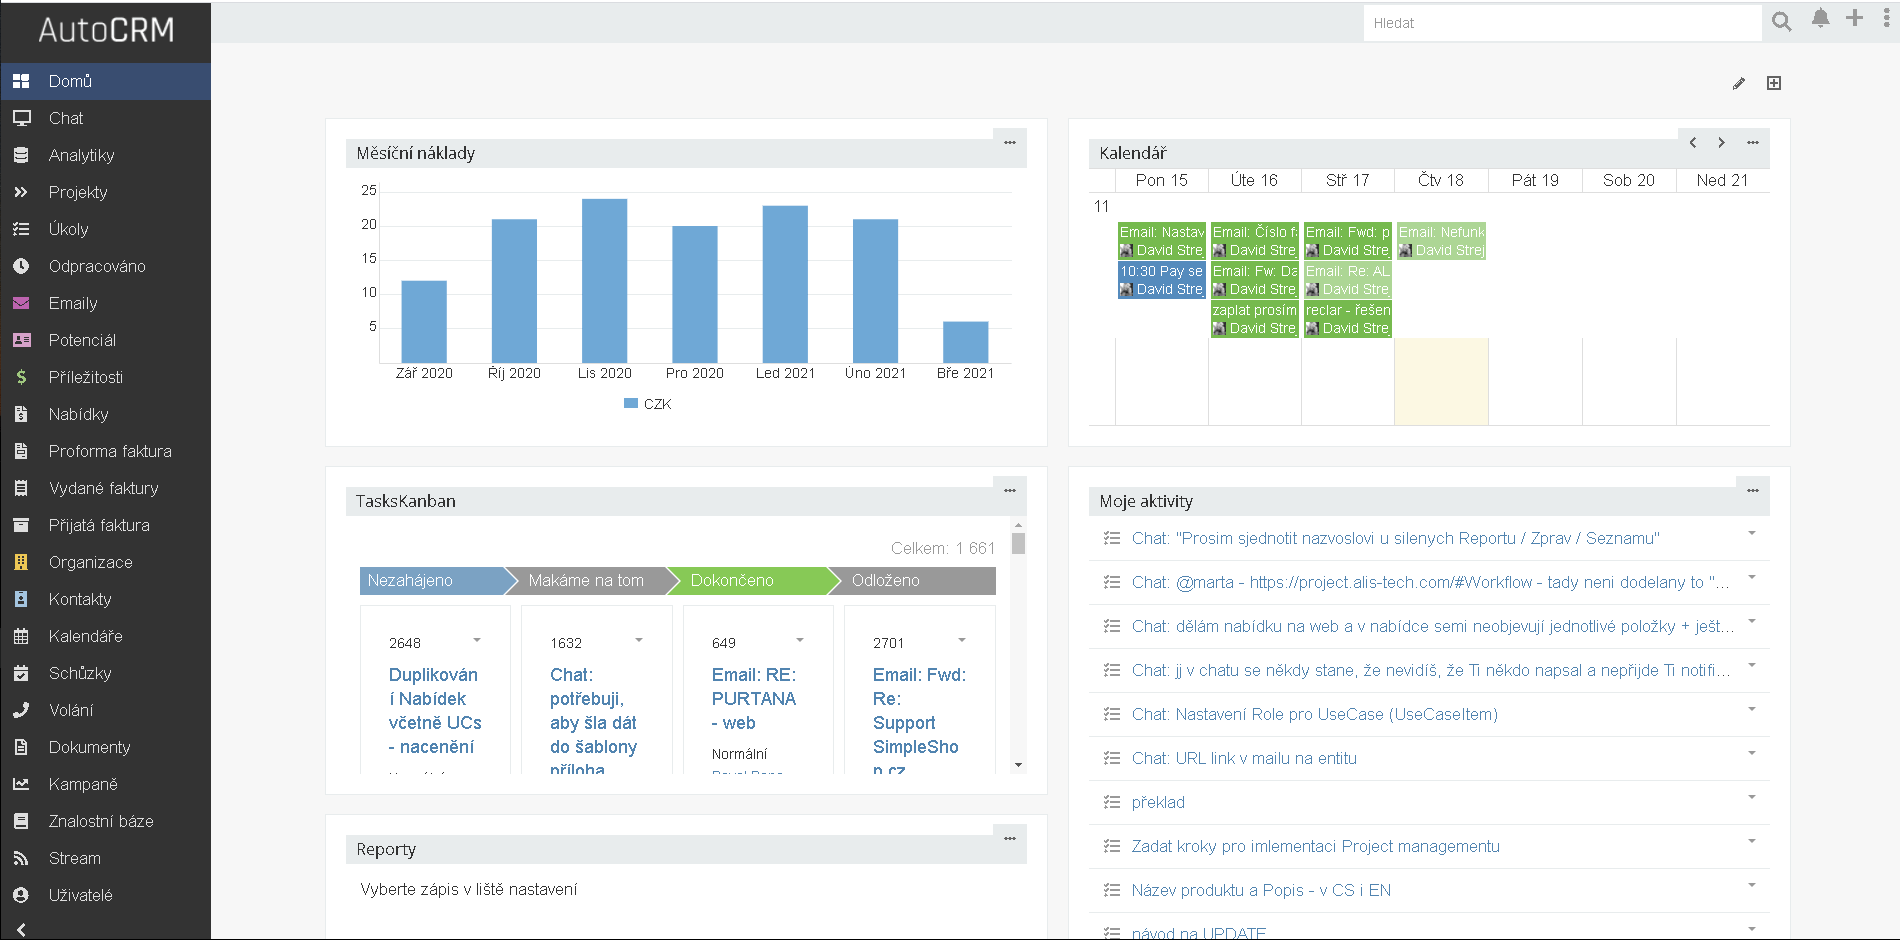Open Analytiky from the sidebar
Viewport: 1900px width, 940px height.
pyautogui.click(x=81, y=155)
